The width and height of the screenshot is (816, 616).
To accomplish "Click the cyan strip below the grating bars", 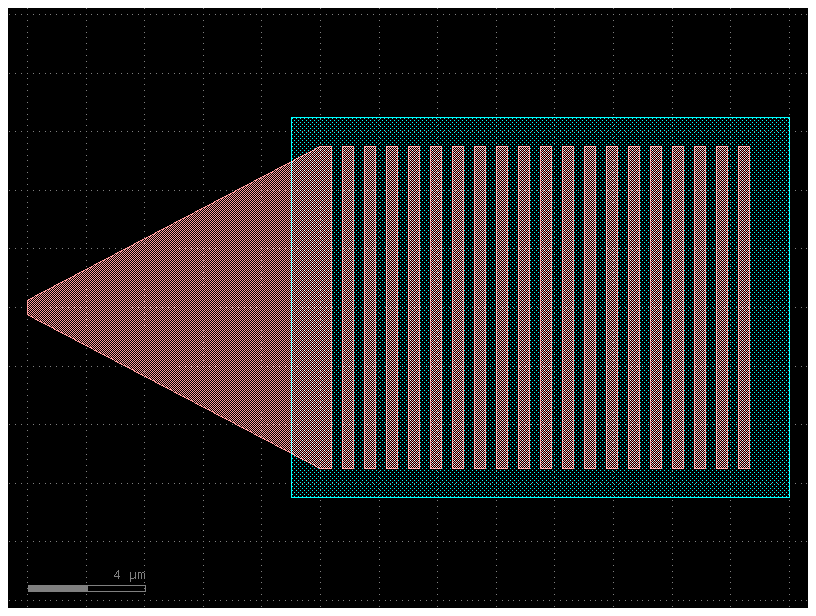I will [540, 483].
